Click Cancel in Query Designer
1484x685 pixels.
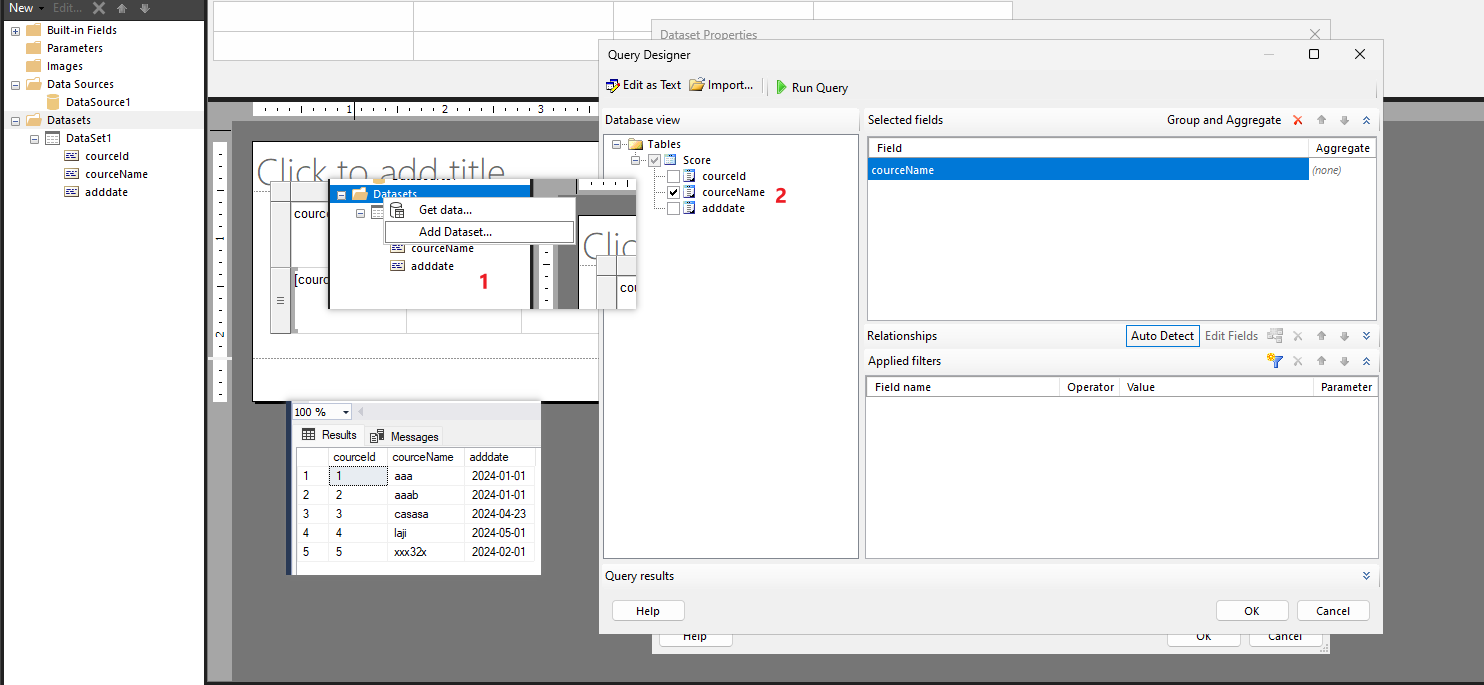point(1333,611)
